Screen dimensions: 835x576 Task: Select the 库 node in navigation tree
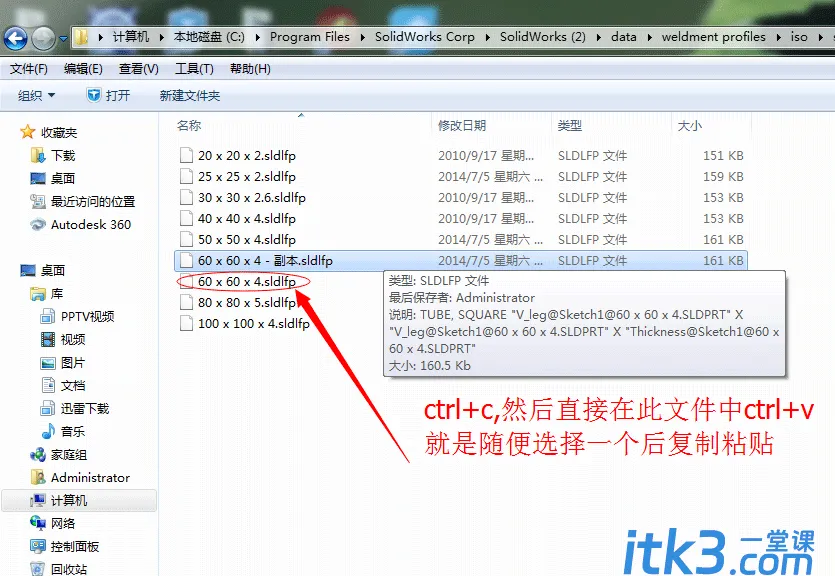coord(47,293)
